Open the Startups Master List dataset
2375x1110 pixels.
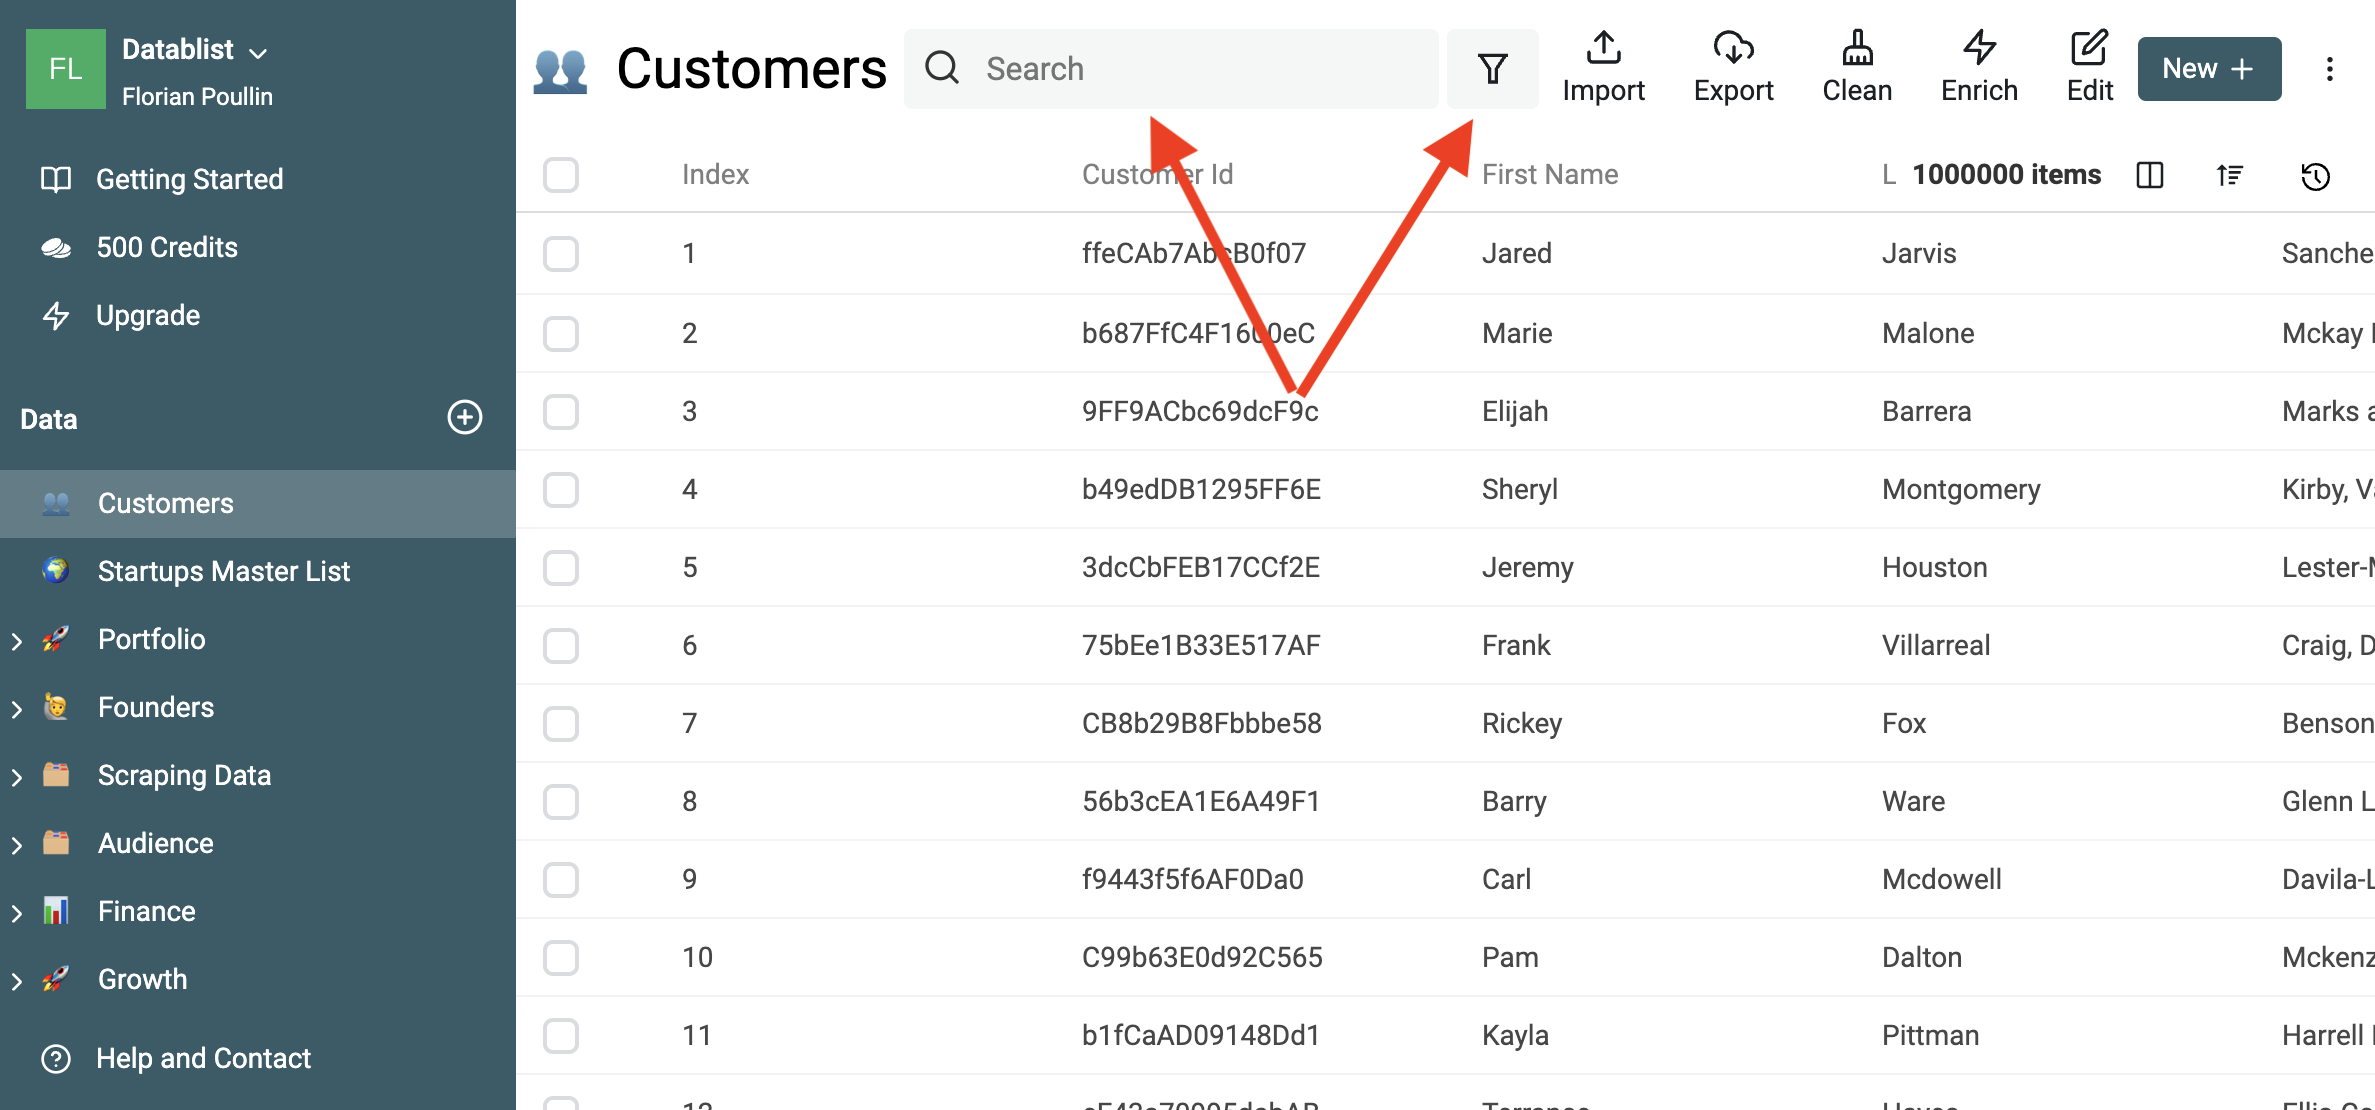[x=223, y=569]
